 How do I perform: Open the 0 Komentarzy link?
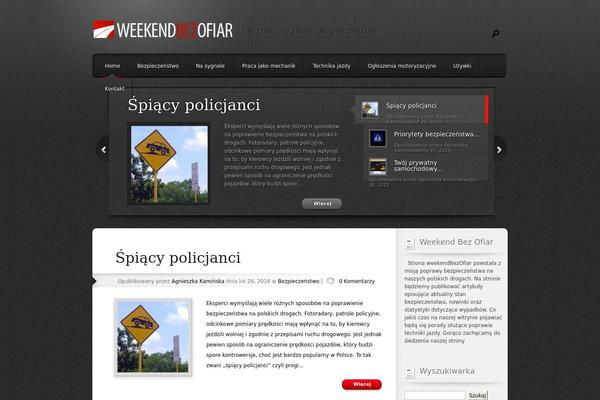click(x=357, y=281)
